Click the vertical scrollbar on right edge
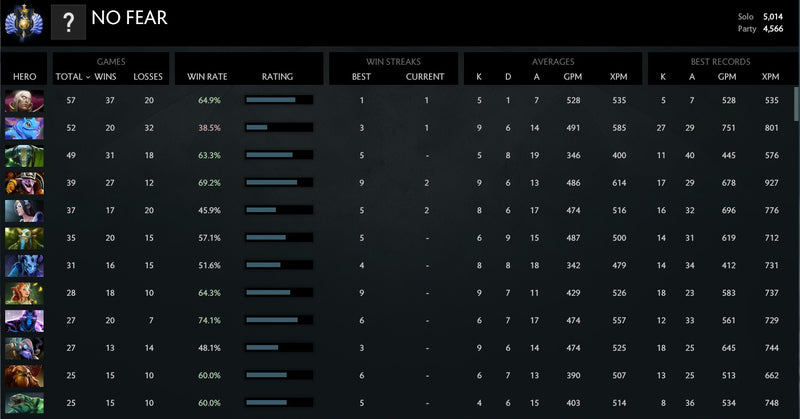Viewport: 800px width, 419px height. pos(796,105)
